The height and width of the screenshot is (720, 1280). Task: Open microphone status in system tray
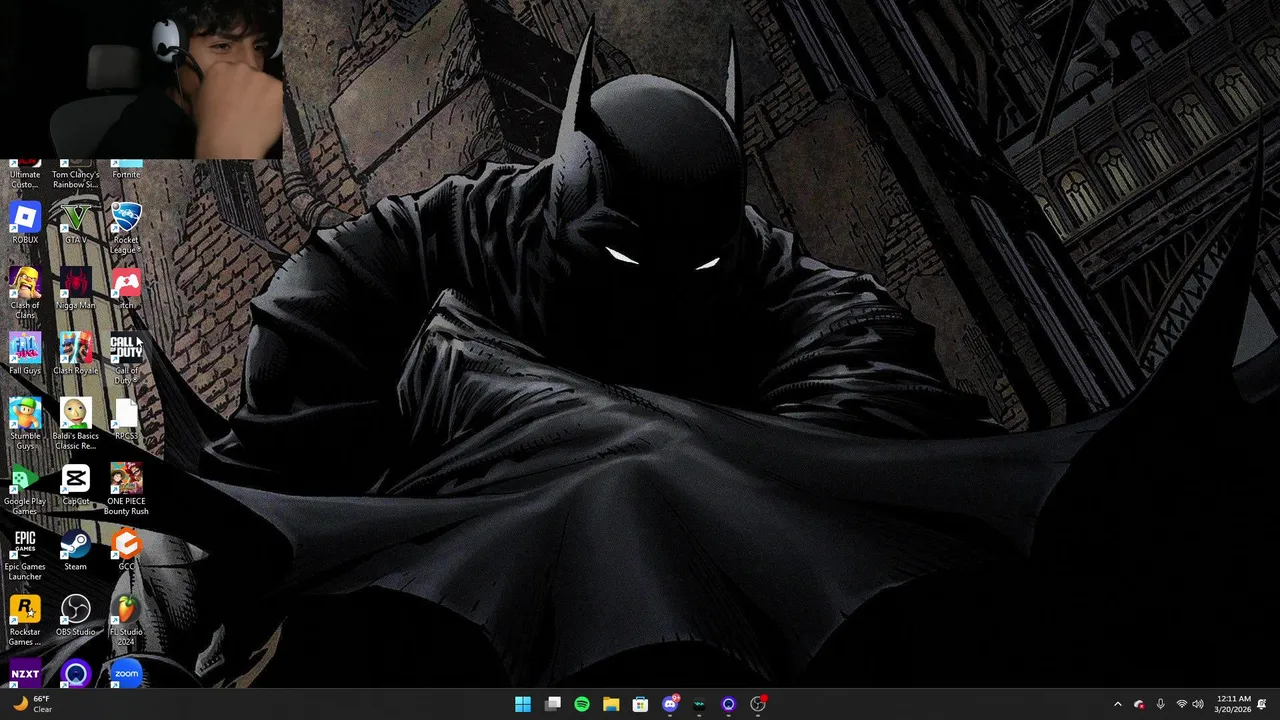(x=1160, y=705)
